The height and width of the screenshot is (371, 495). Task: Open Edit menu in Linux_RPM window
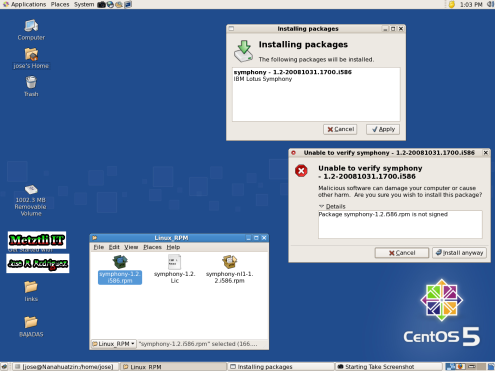click(x=114, y=247)
